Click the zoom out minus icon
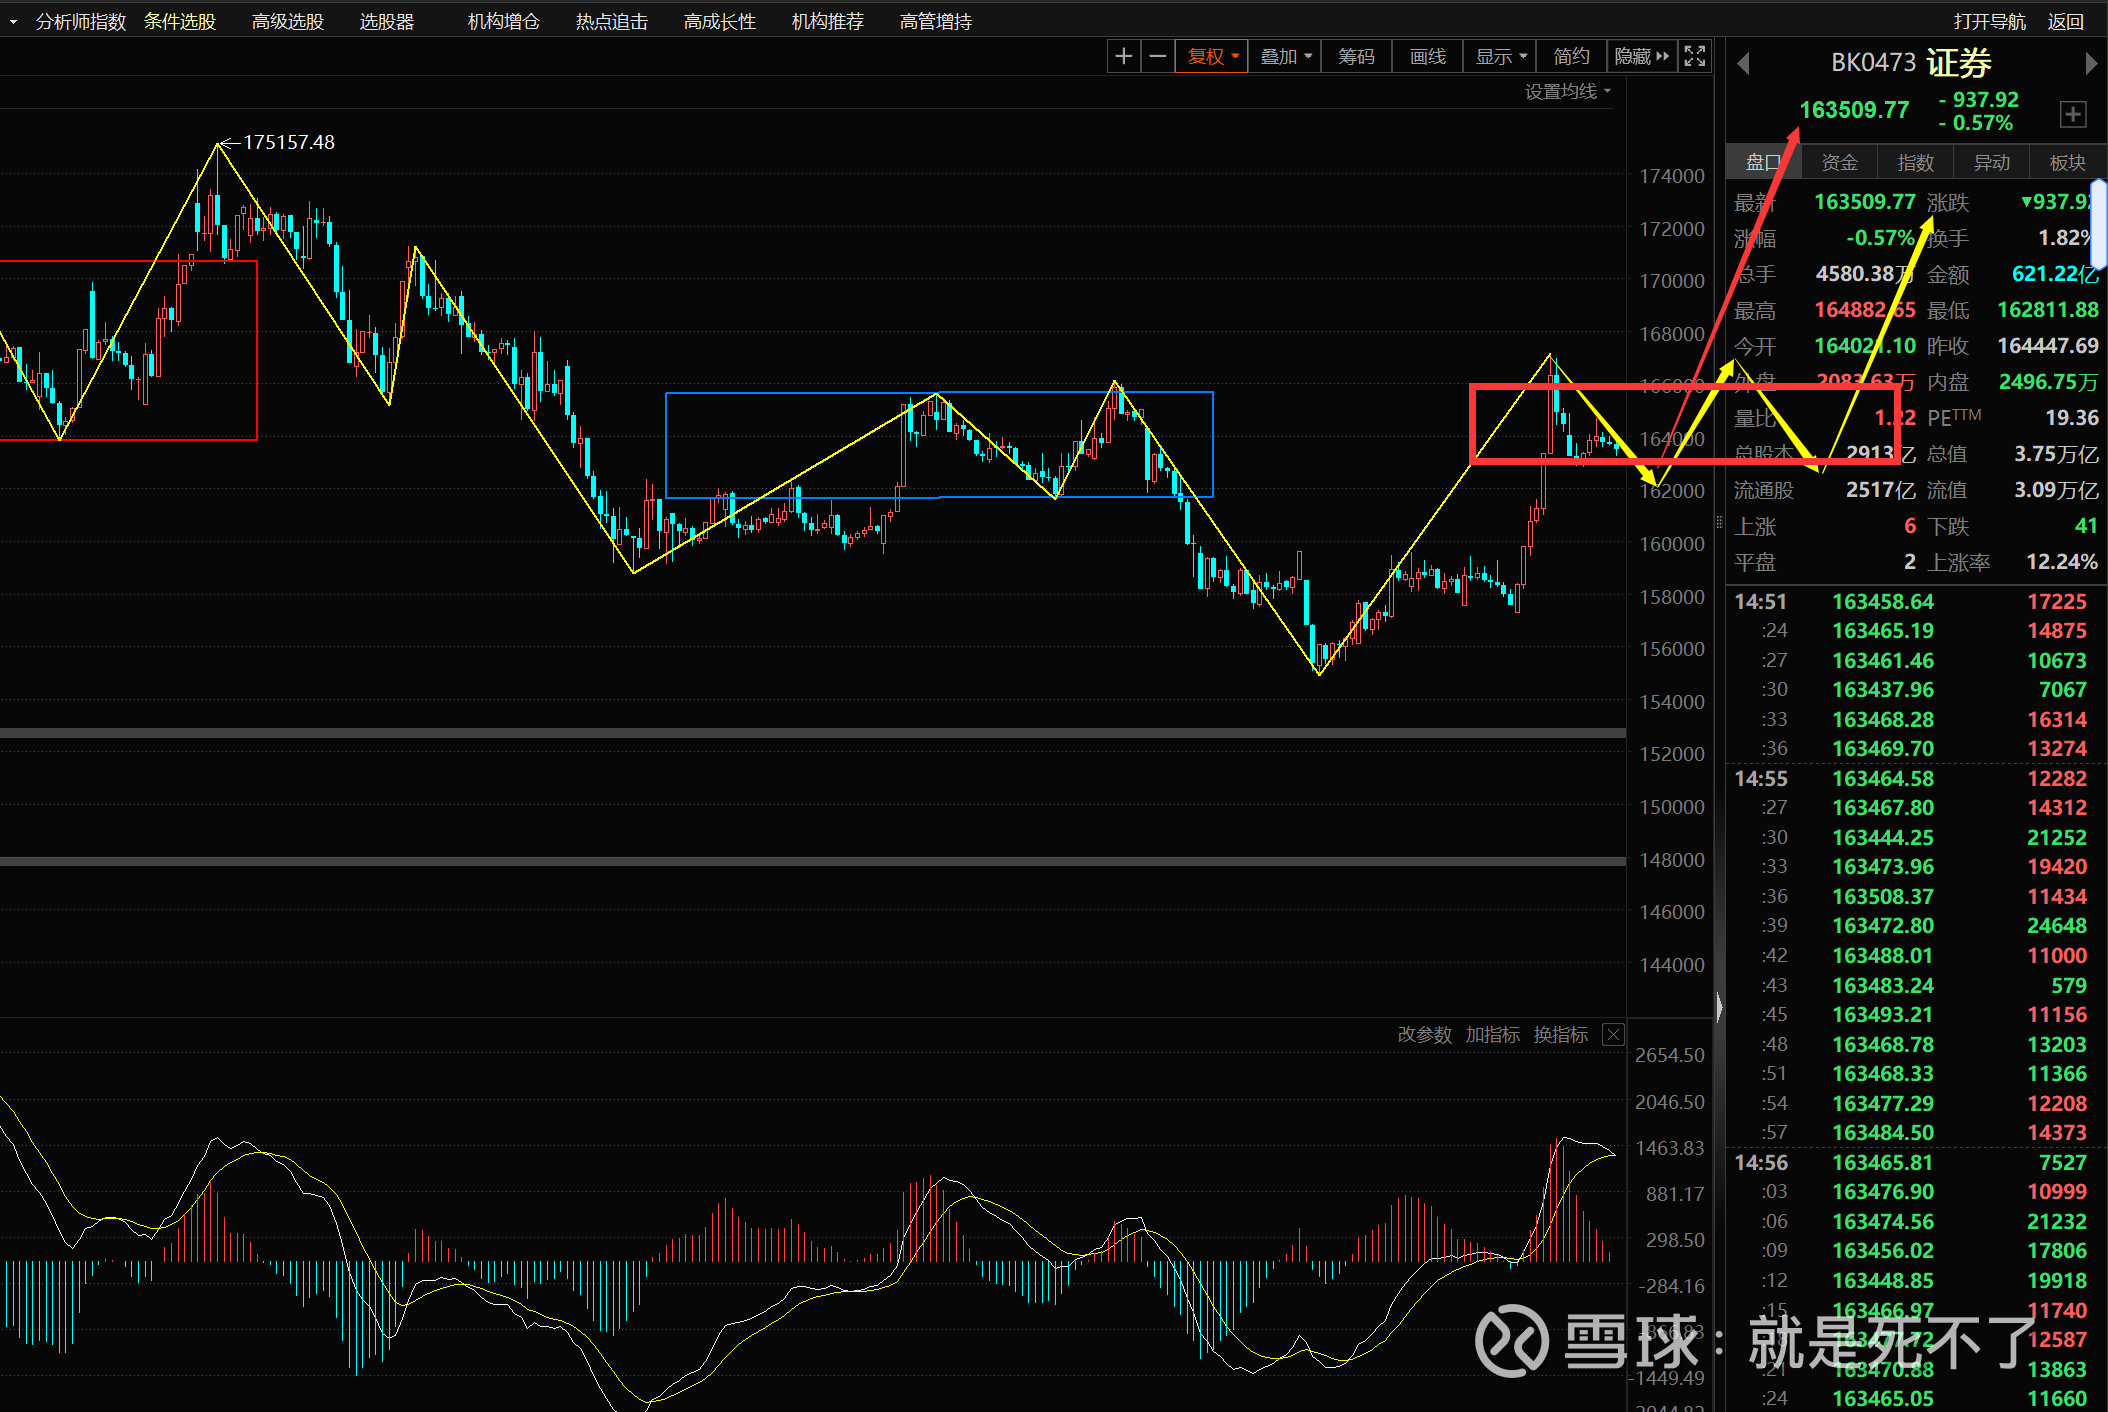The width and height of the screenshot is (2108, 1412). pyautogui.click(x=1158, y=57)
